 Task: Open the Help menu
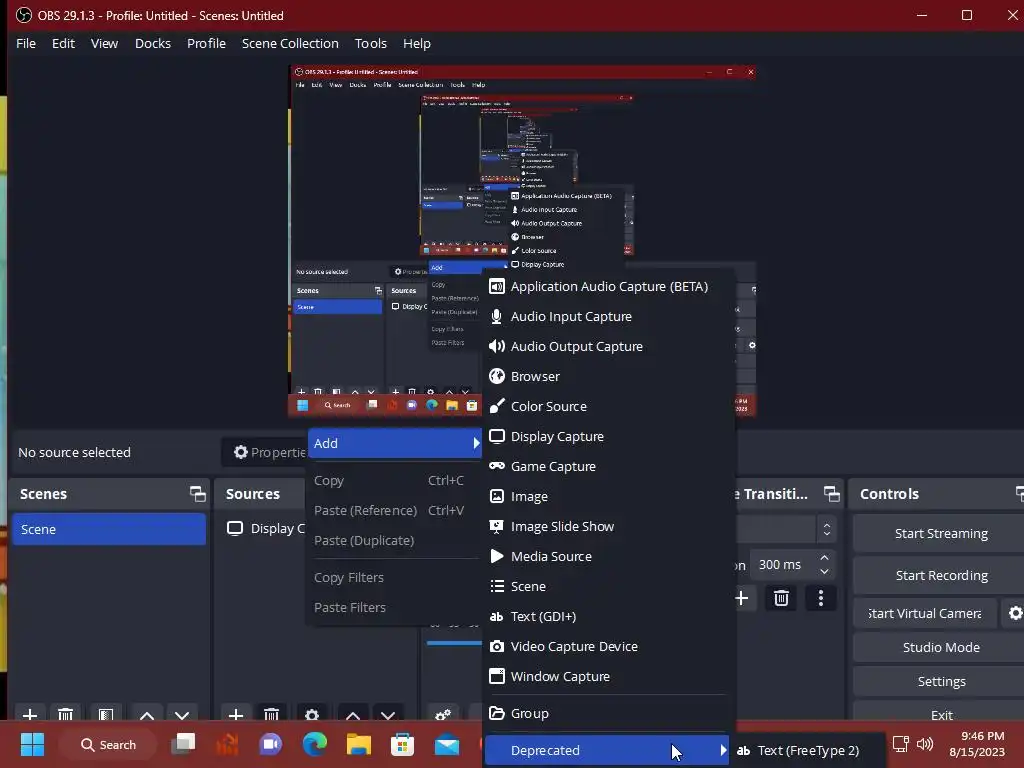click(417, 44)
